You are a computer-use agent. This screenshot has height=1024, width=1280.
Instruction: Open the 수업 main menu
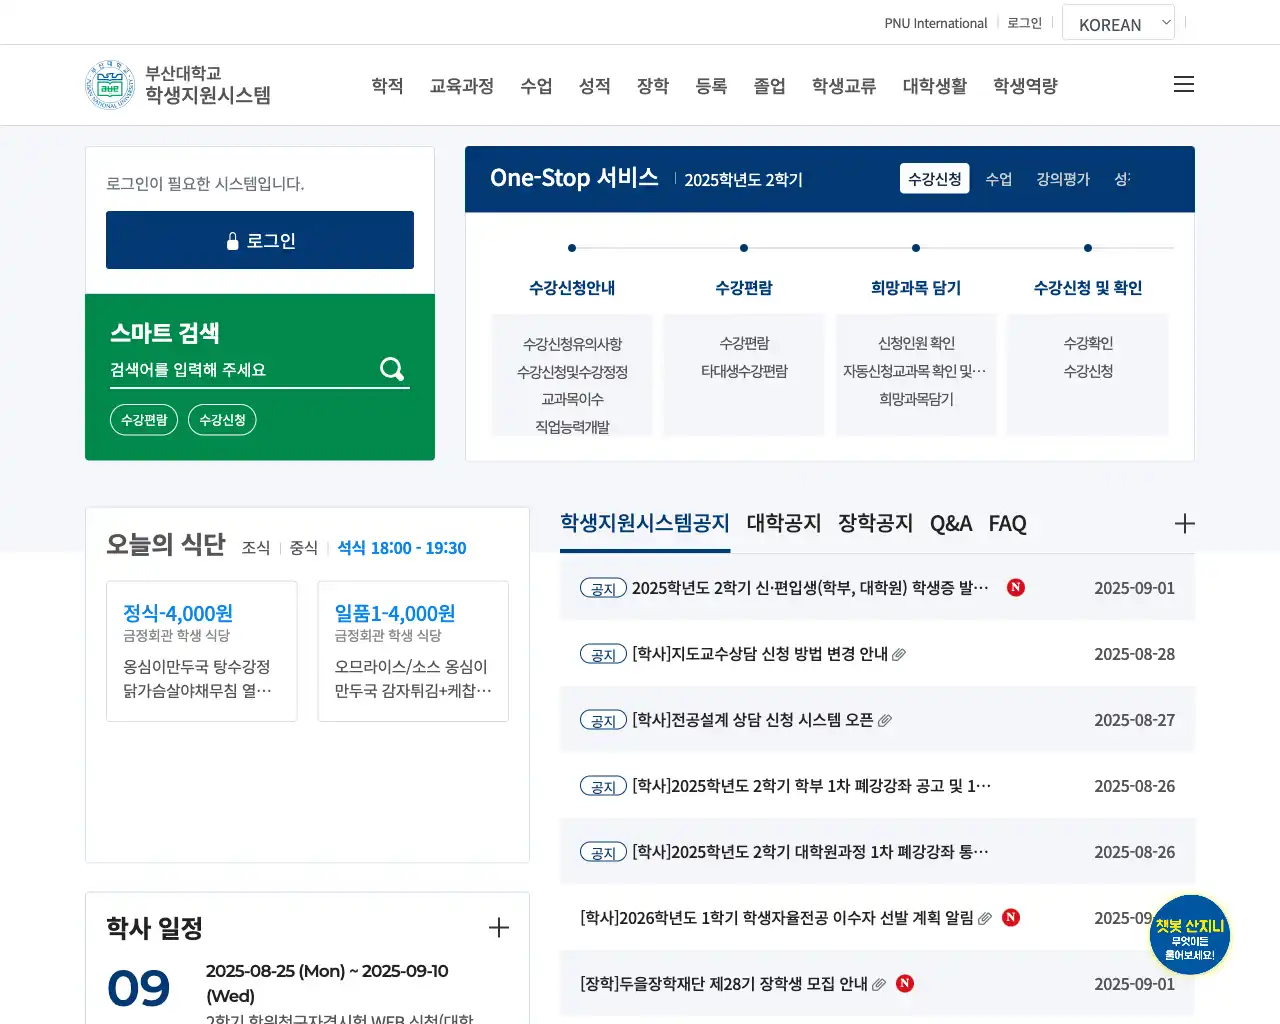[x=536, y=86]
